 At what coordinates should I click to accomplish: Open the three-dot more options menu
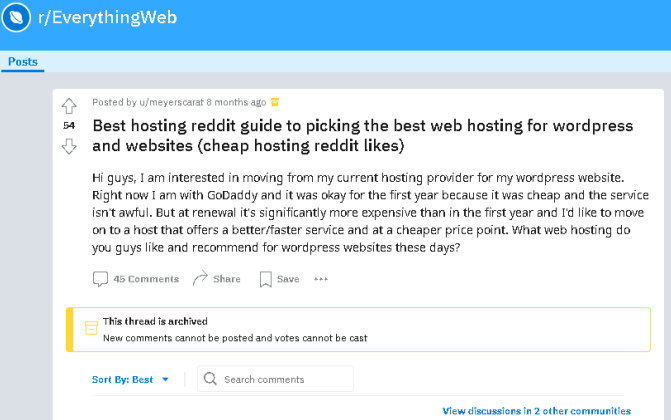coord(321,279)
